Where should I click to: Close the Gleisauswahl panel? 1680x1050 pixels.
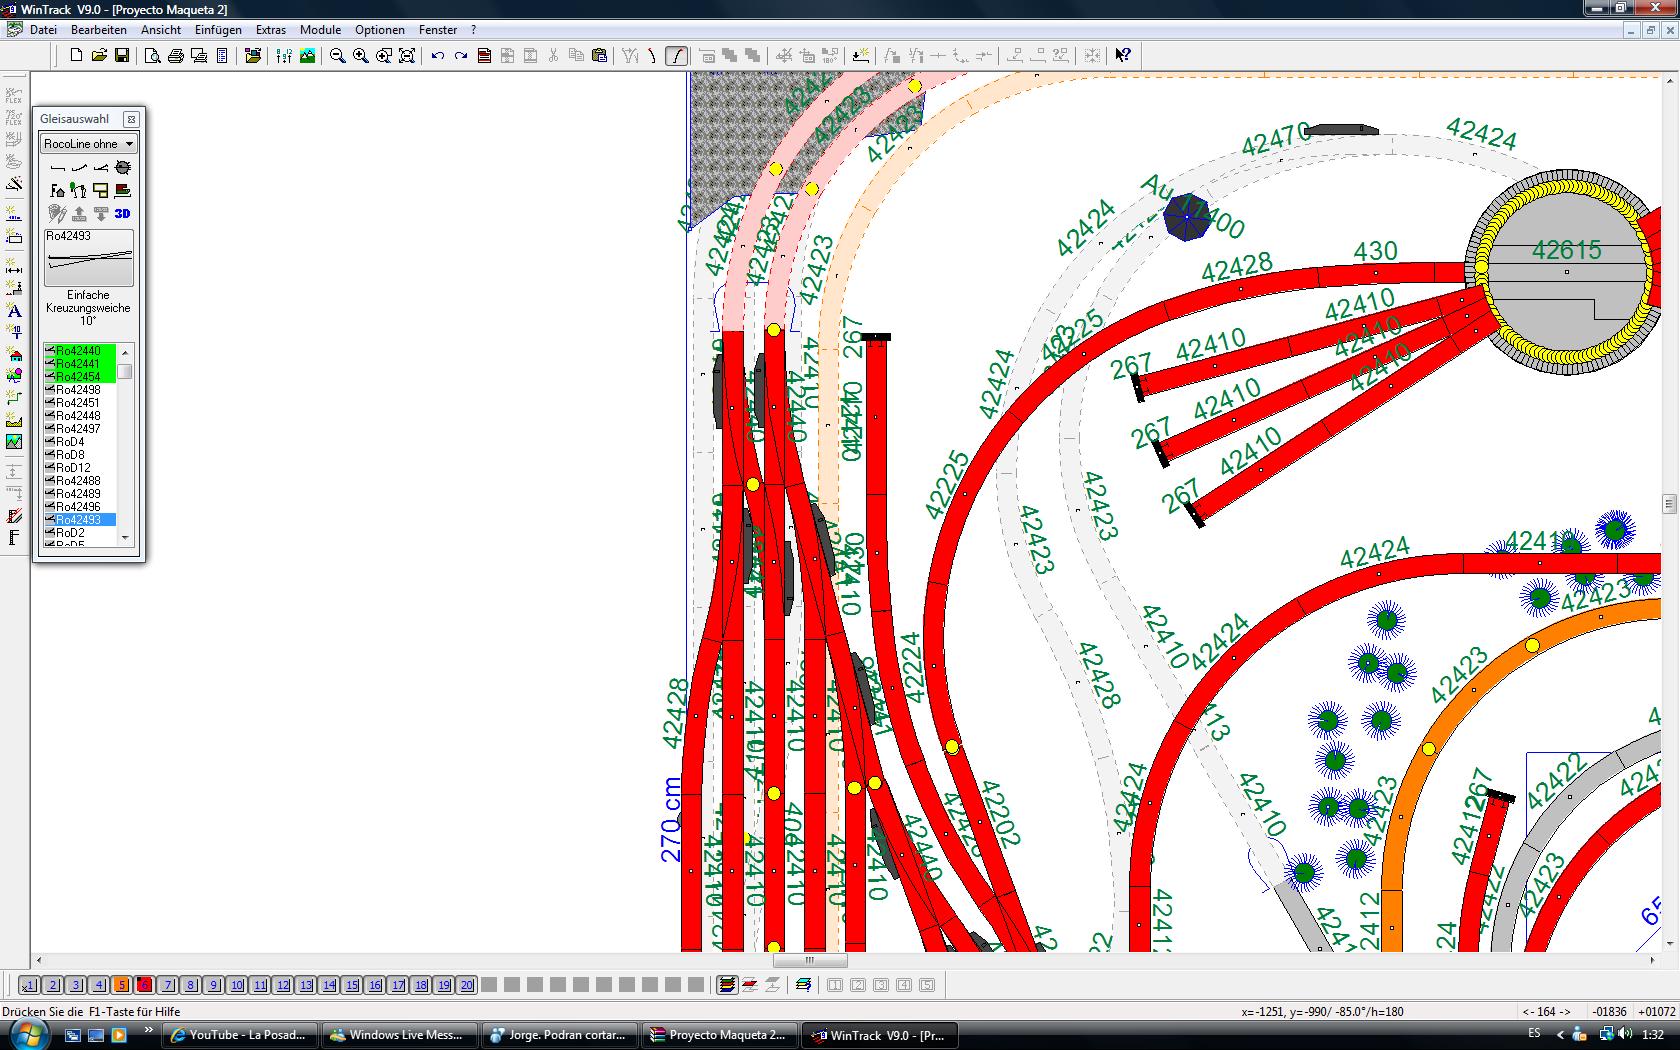(131, 119)
